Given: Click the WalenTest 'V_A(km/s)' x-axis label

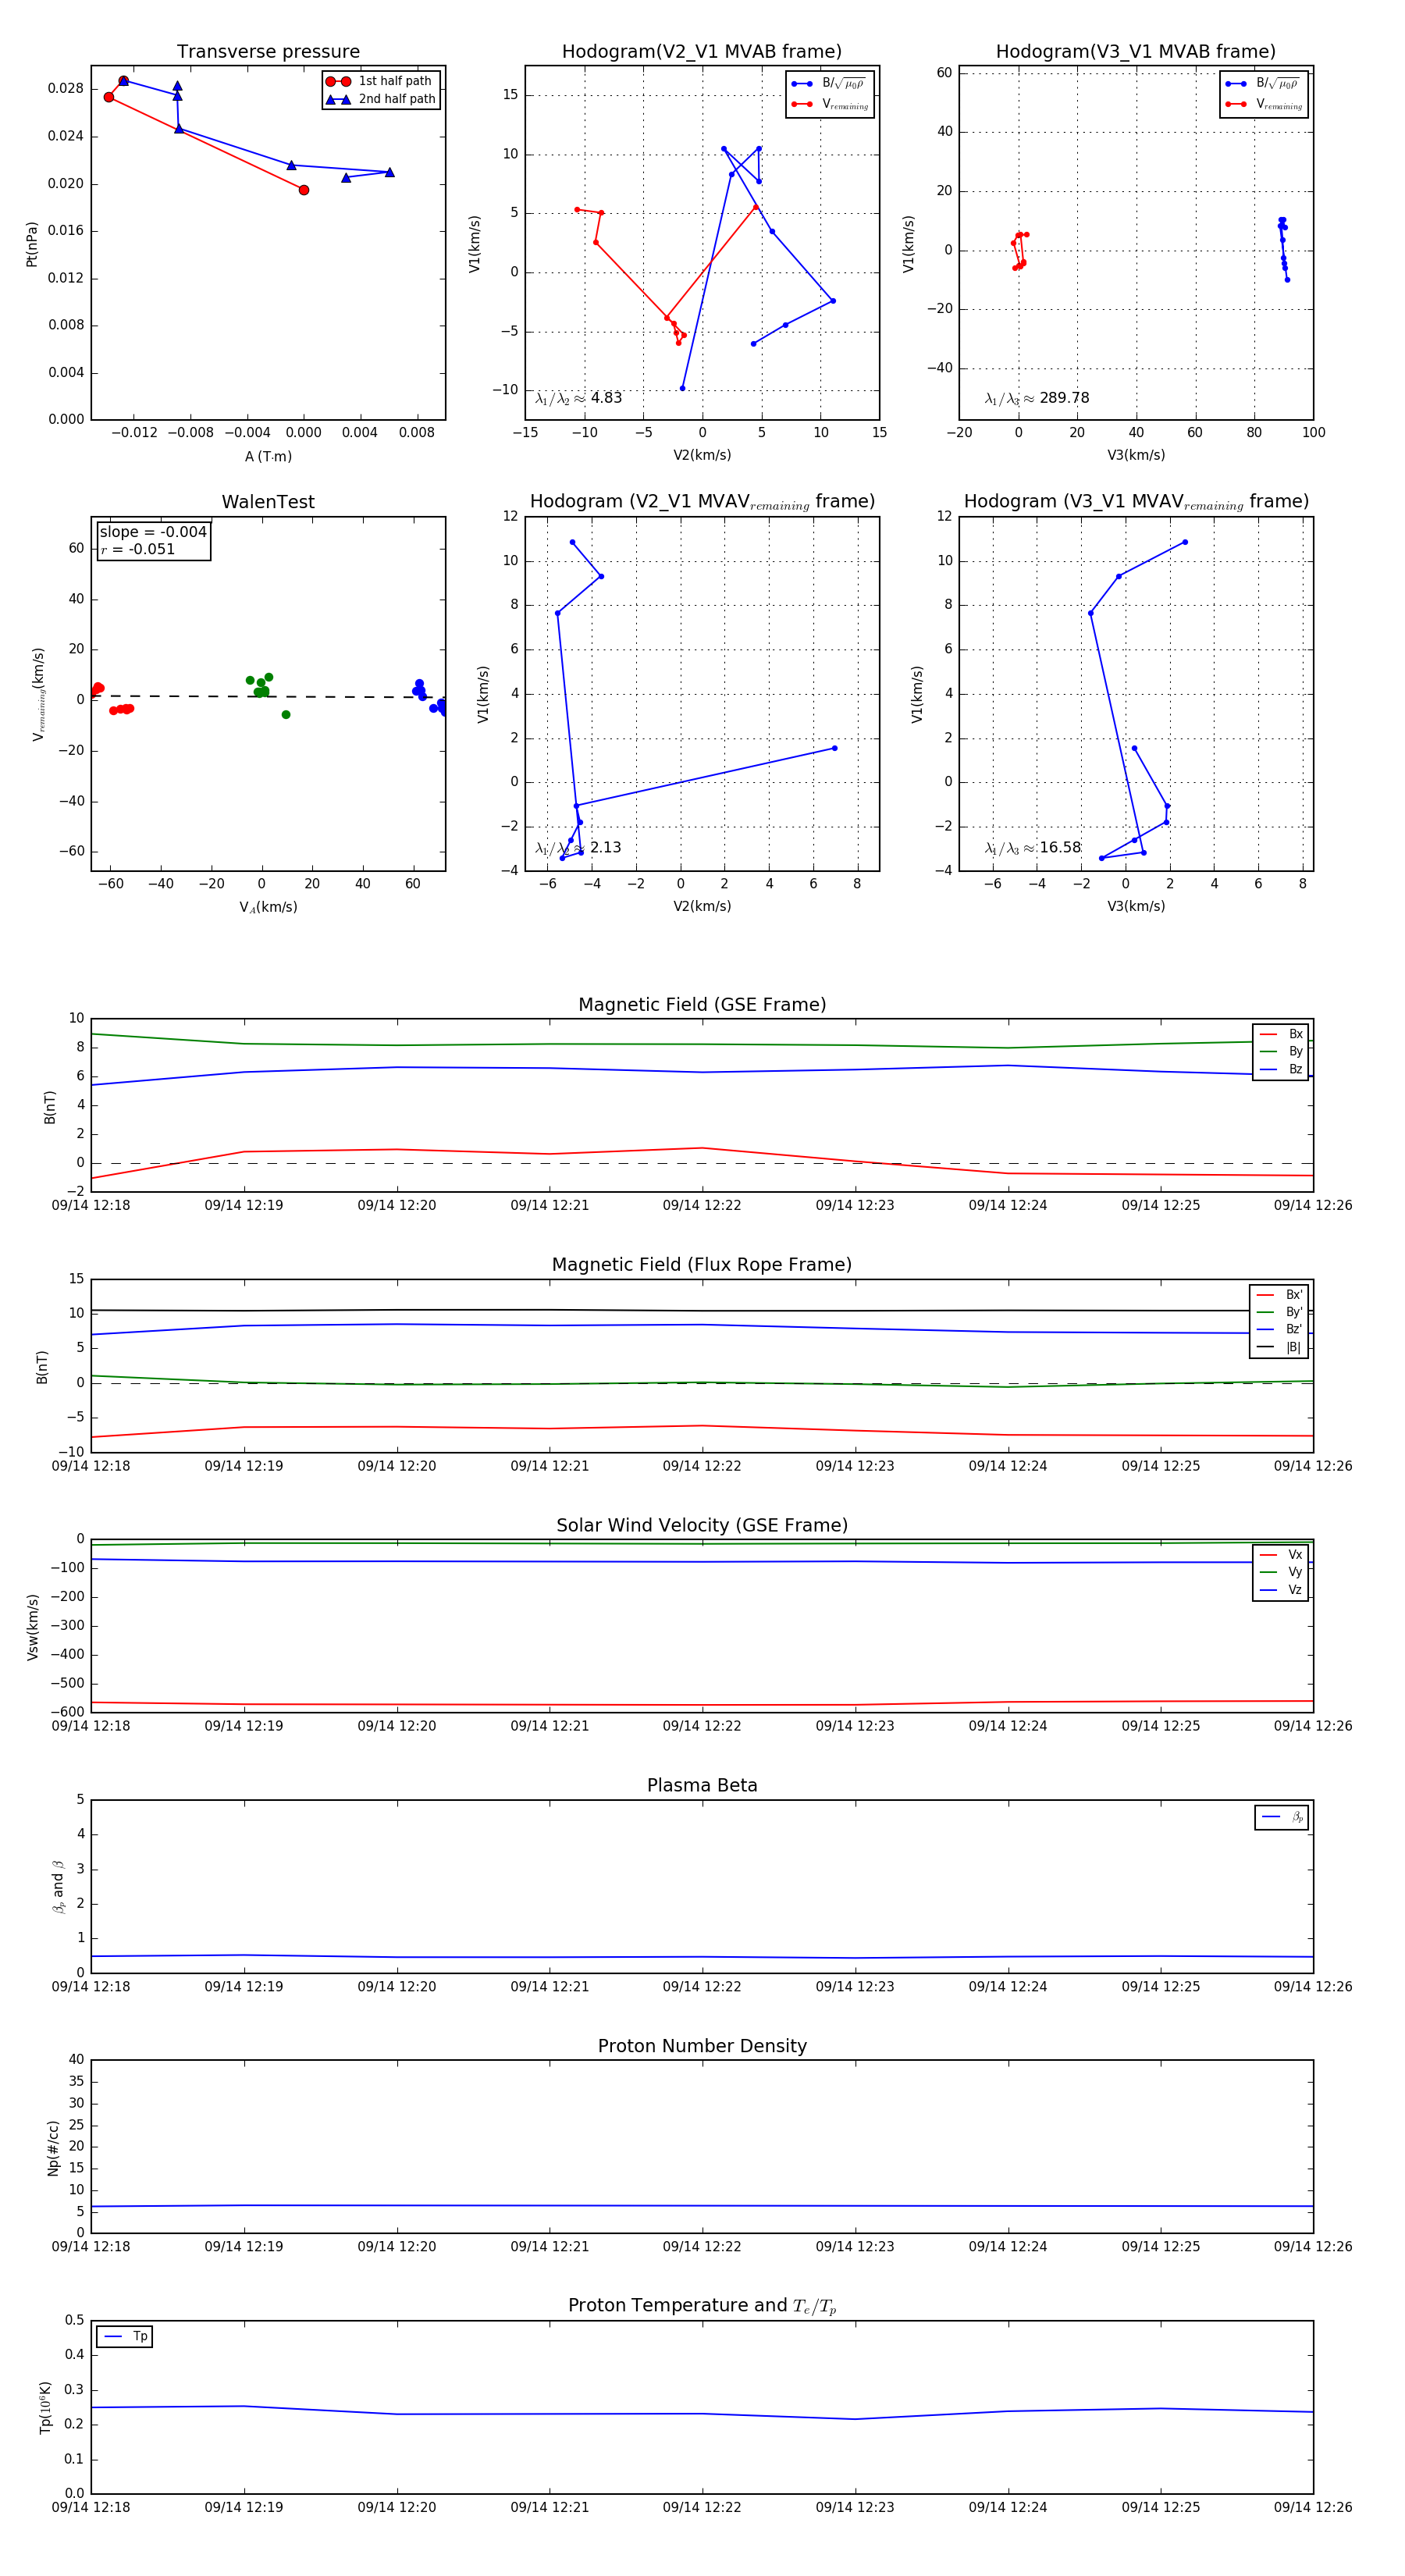Looking at the screenshot, I should point(268,907).
